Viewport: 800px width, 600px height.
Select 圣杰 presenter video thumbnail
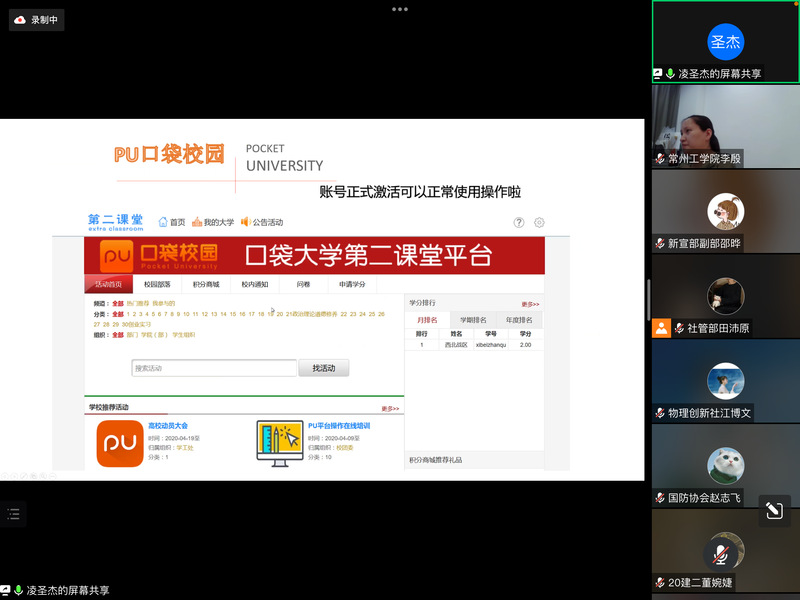pos(725,42)
